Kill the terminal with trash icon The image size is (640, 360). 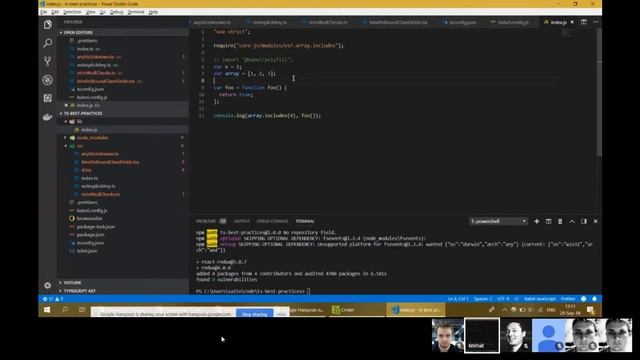coord(560,221)
